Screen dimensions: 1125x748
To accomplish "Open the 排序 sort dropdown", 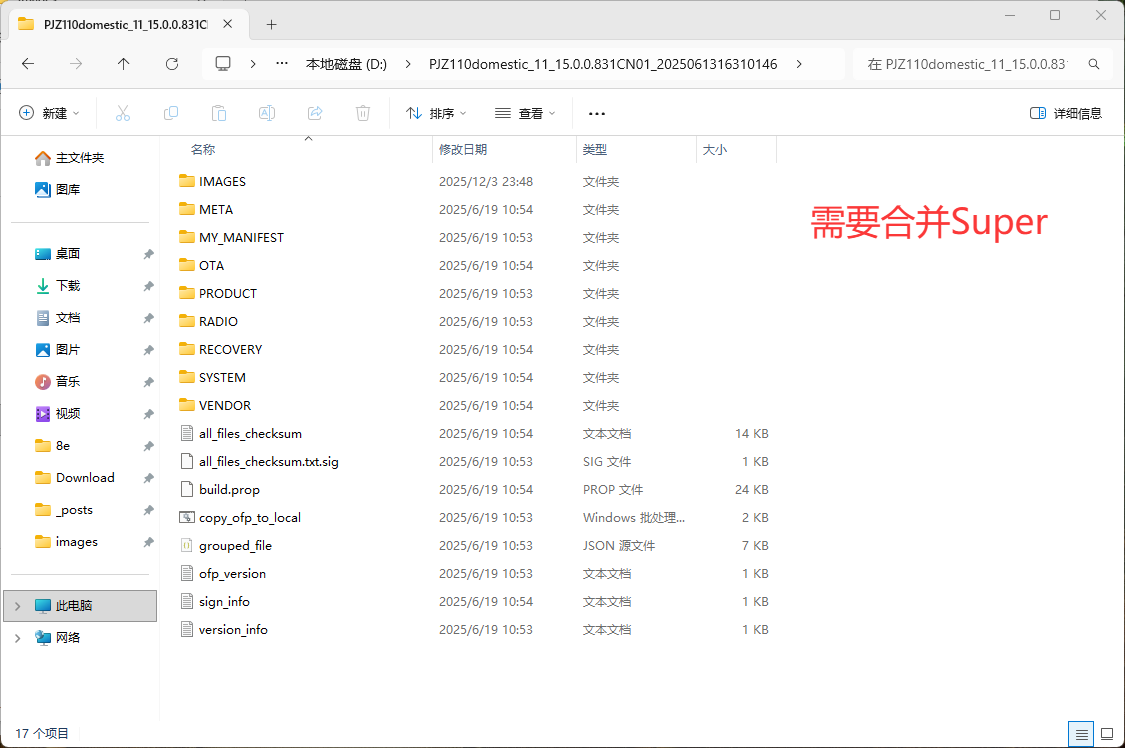I will pyautogui.click(x=435, y=112).
